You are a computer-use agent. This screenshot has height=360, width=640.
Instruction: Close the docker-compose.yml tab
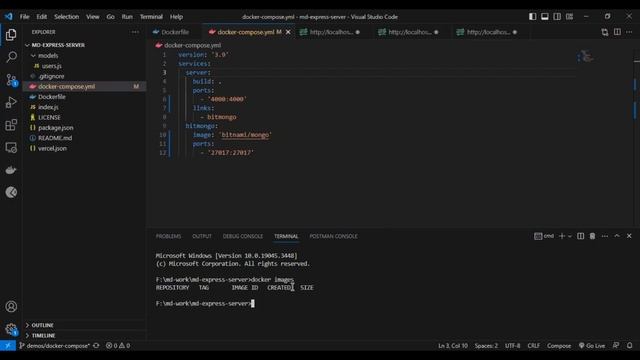[x=288, y=32]
